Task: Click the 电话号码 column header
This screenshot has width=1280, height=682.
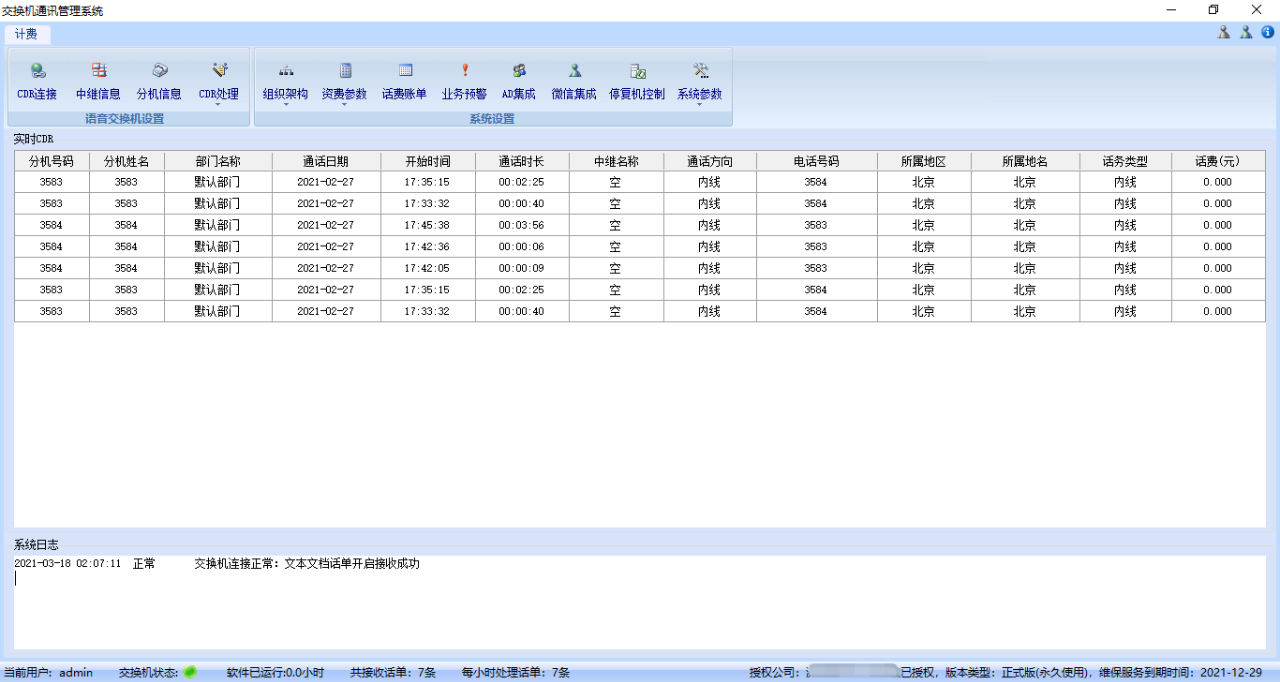Action: pos(816,161)
